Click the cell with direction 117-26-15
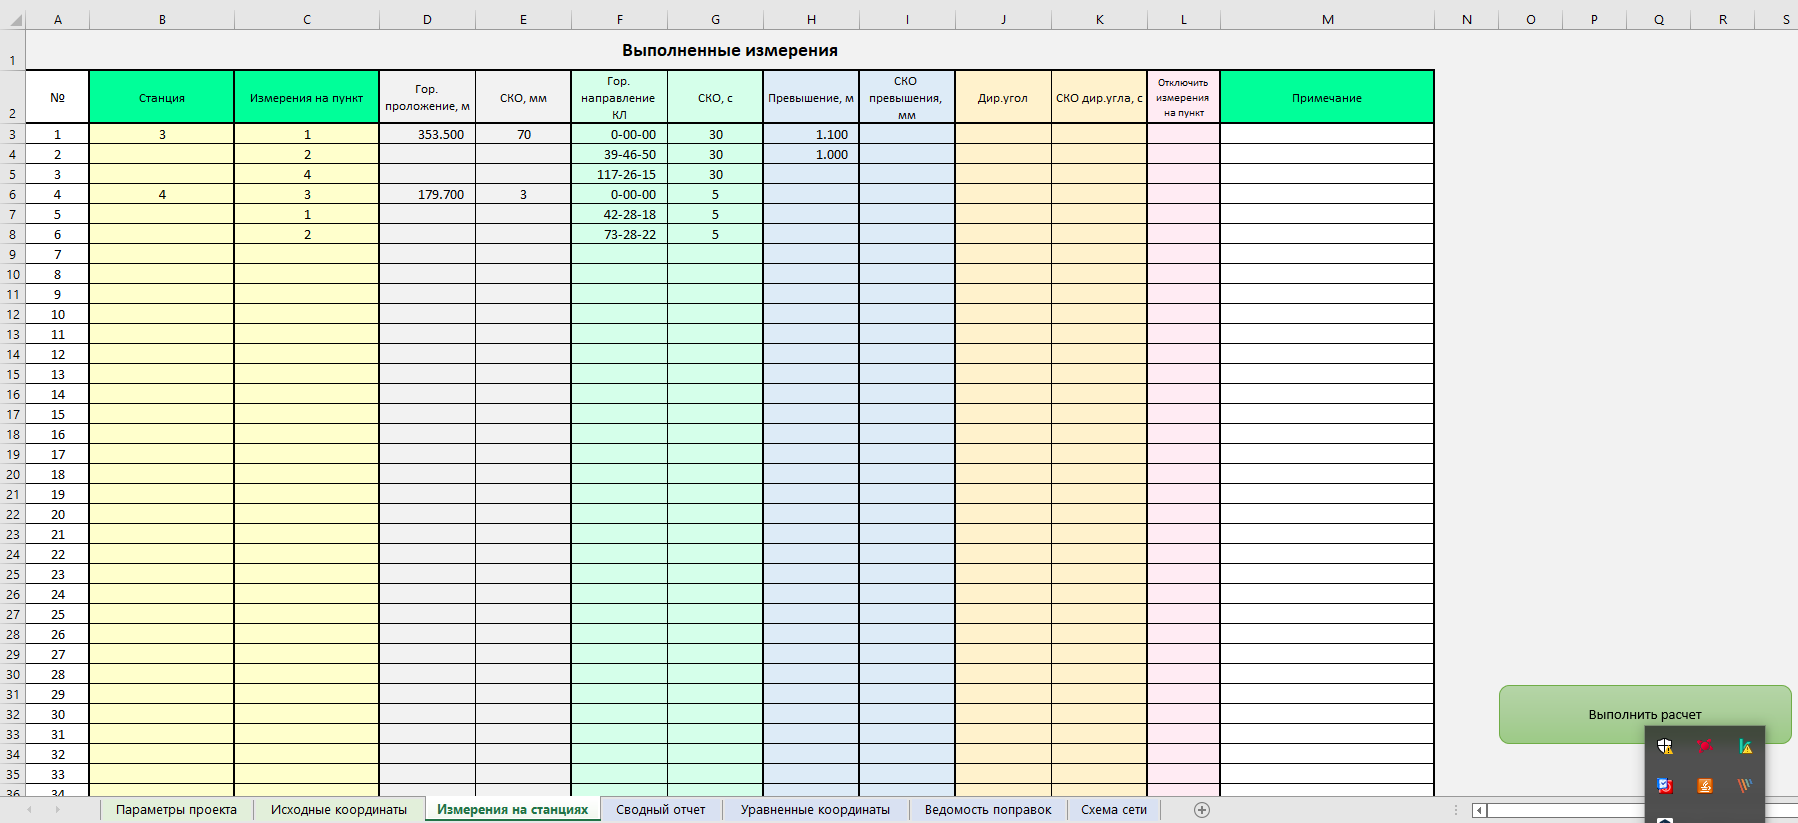The image size is (1798, 823). 619,175
